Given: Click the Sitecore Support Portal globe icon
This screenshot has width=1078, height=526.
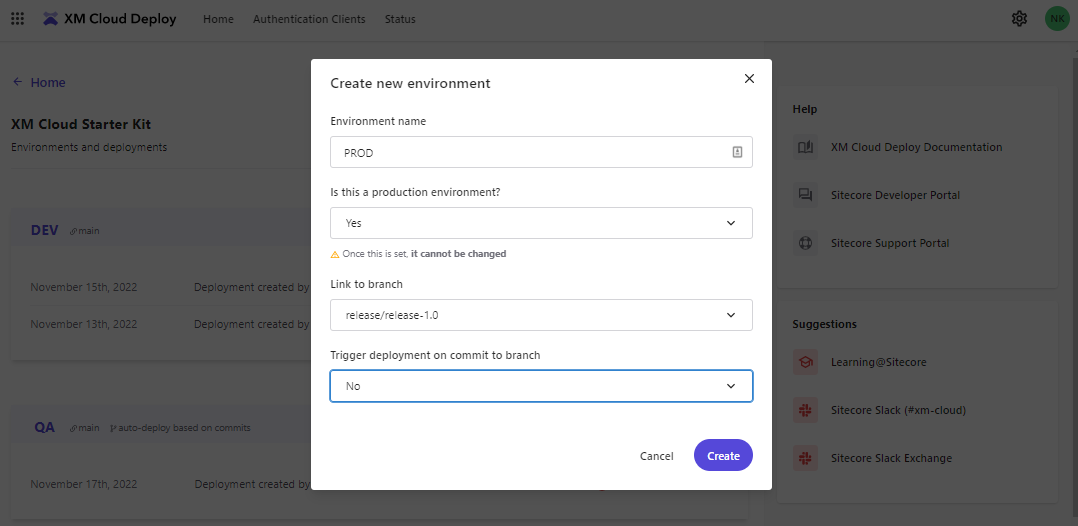Looking at the screenshot, I should coord(805,243).
